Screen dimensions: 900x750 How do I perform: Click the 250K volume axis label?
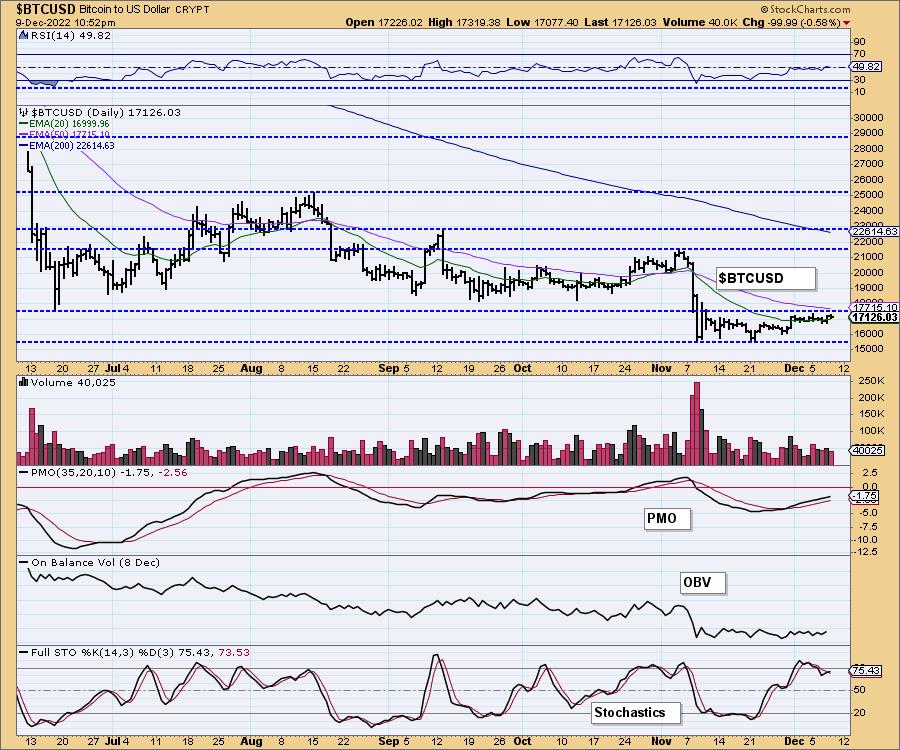[872, 381]
